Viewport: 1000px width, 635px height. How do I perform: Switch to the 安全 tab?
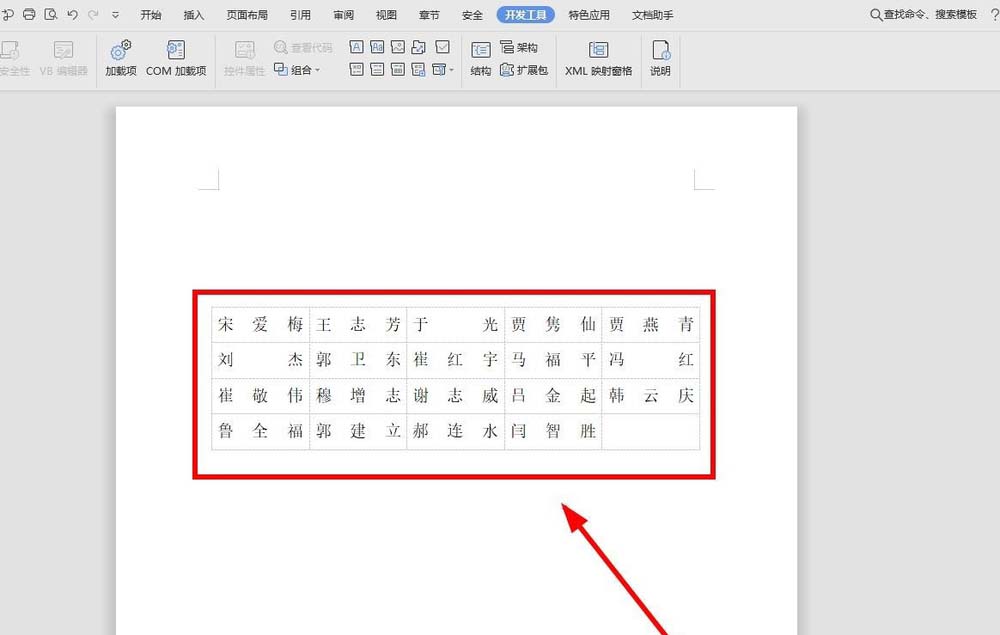click(x=472, y=15)
